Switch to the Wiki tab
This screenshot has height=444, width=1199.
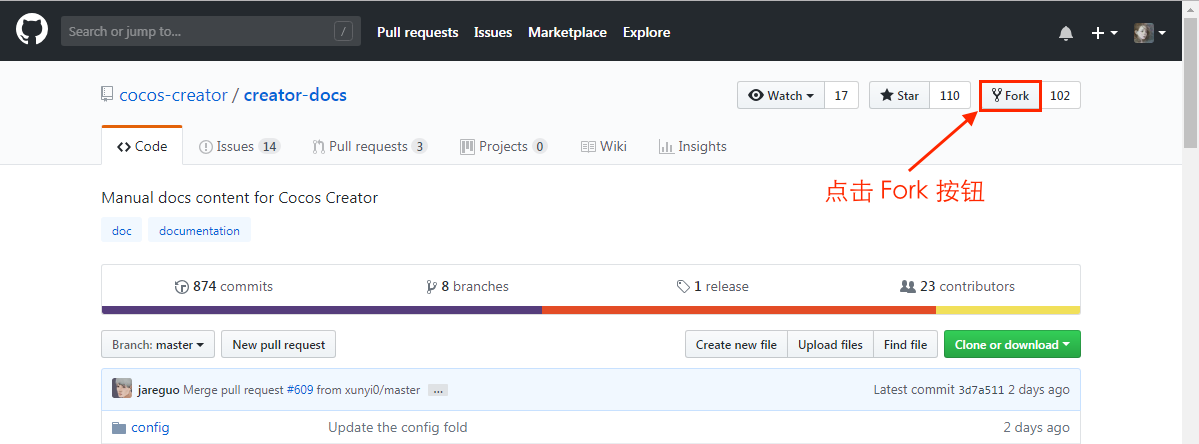pyautogui.click(x=604, y=146)
